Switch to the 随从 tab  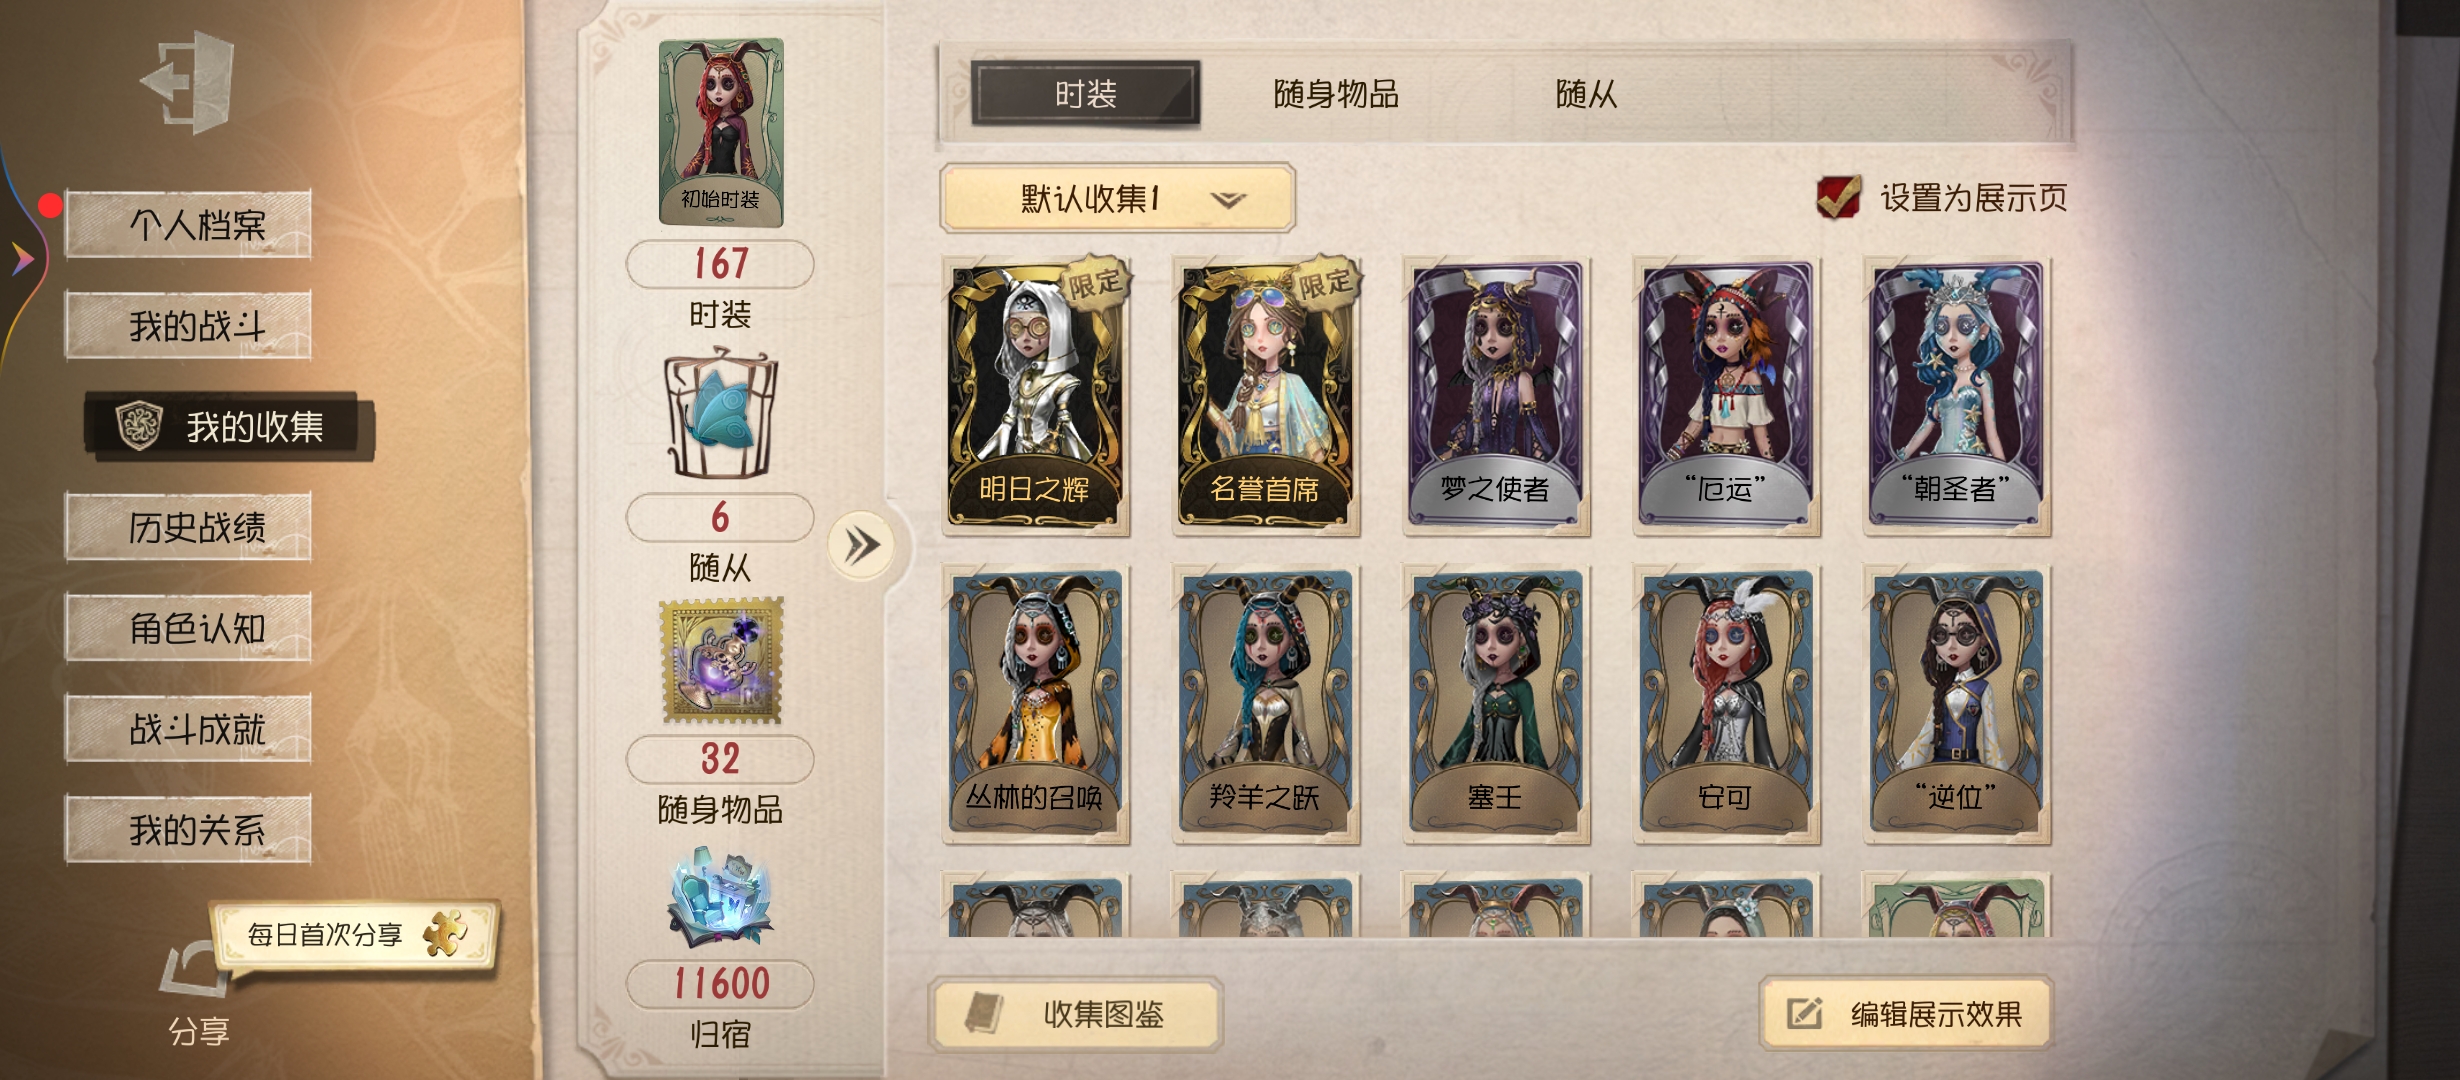[1586, 94]
